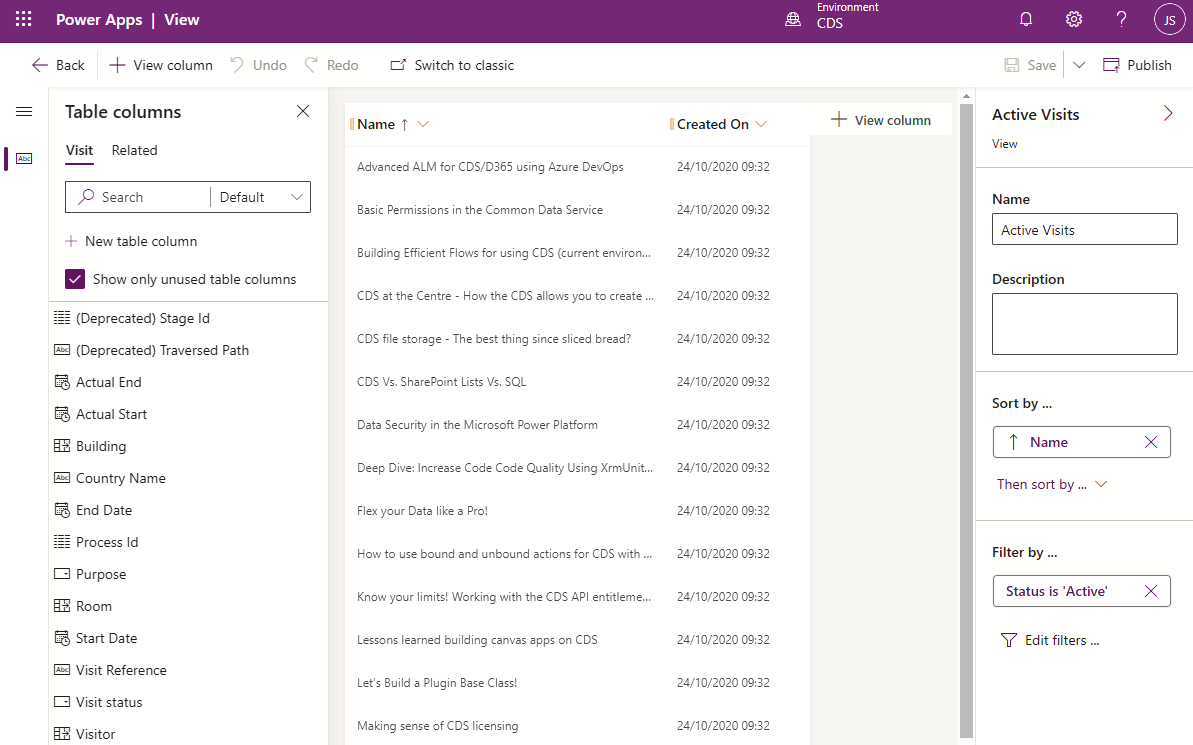Remove the Name sort with its X
Viewport: 1193px width, 745px height.
tap(1151, 442)
